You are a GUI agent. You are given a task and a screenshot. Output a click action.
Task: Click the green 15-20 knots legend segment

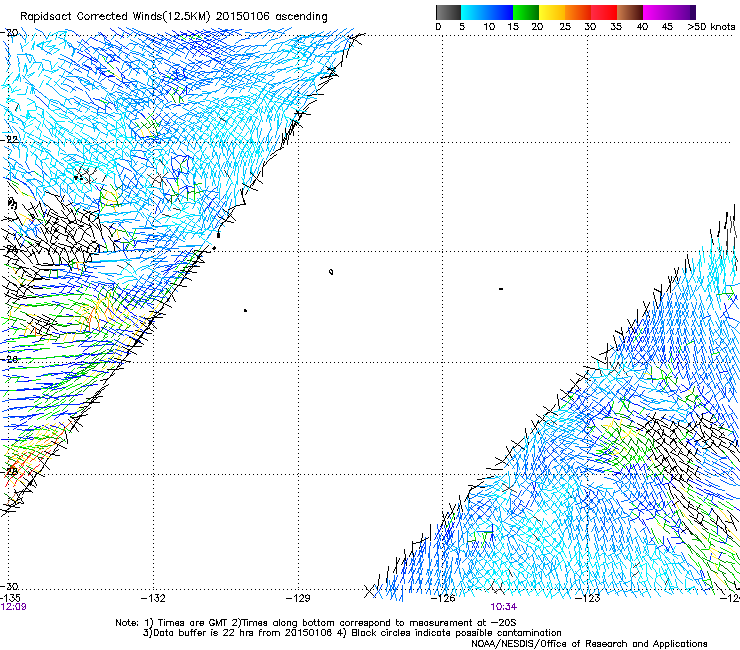[526, 12]
